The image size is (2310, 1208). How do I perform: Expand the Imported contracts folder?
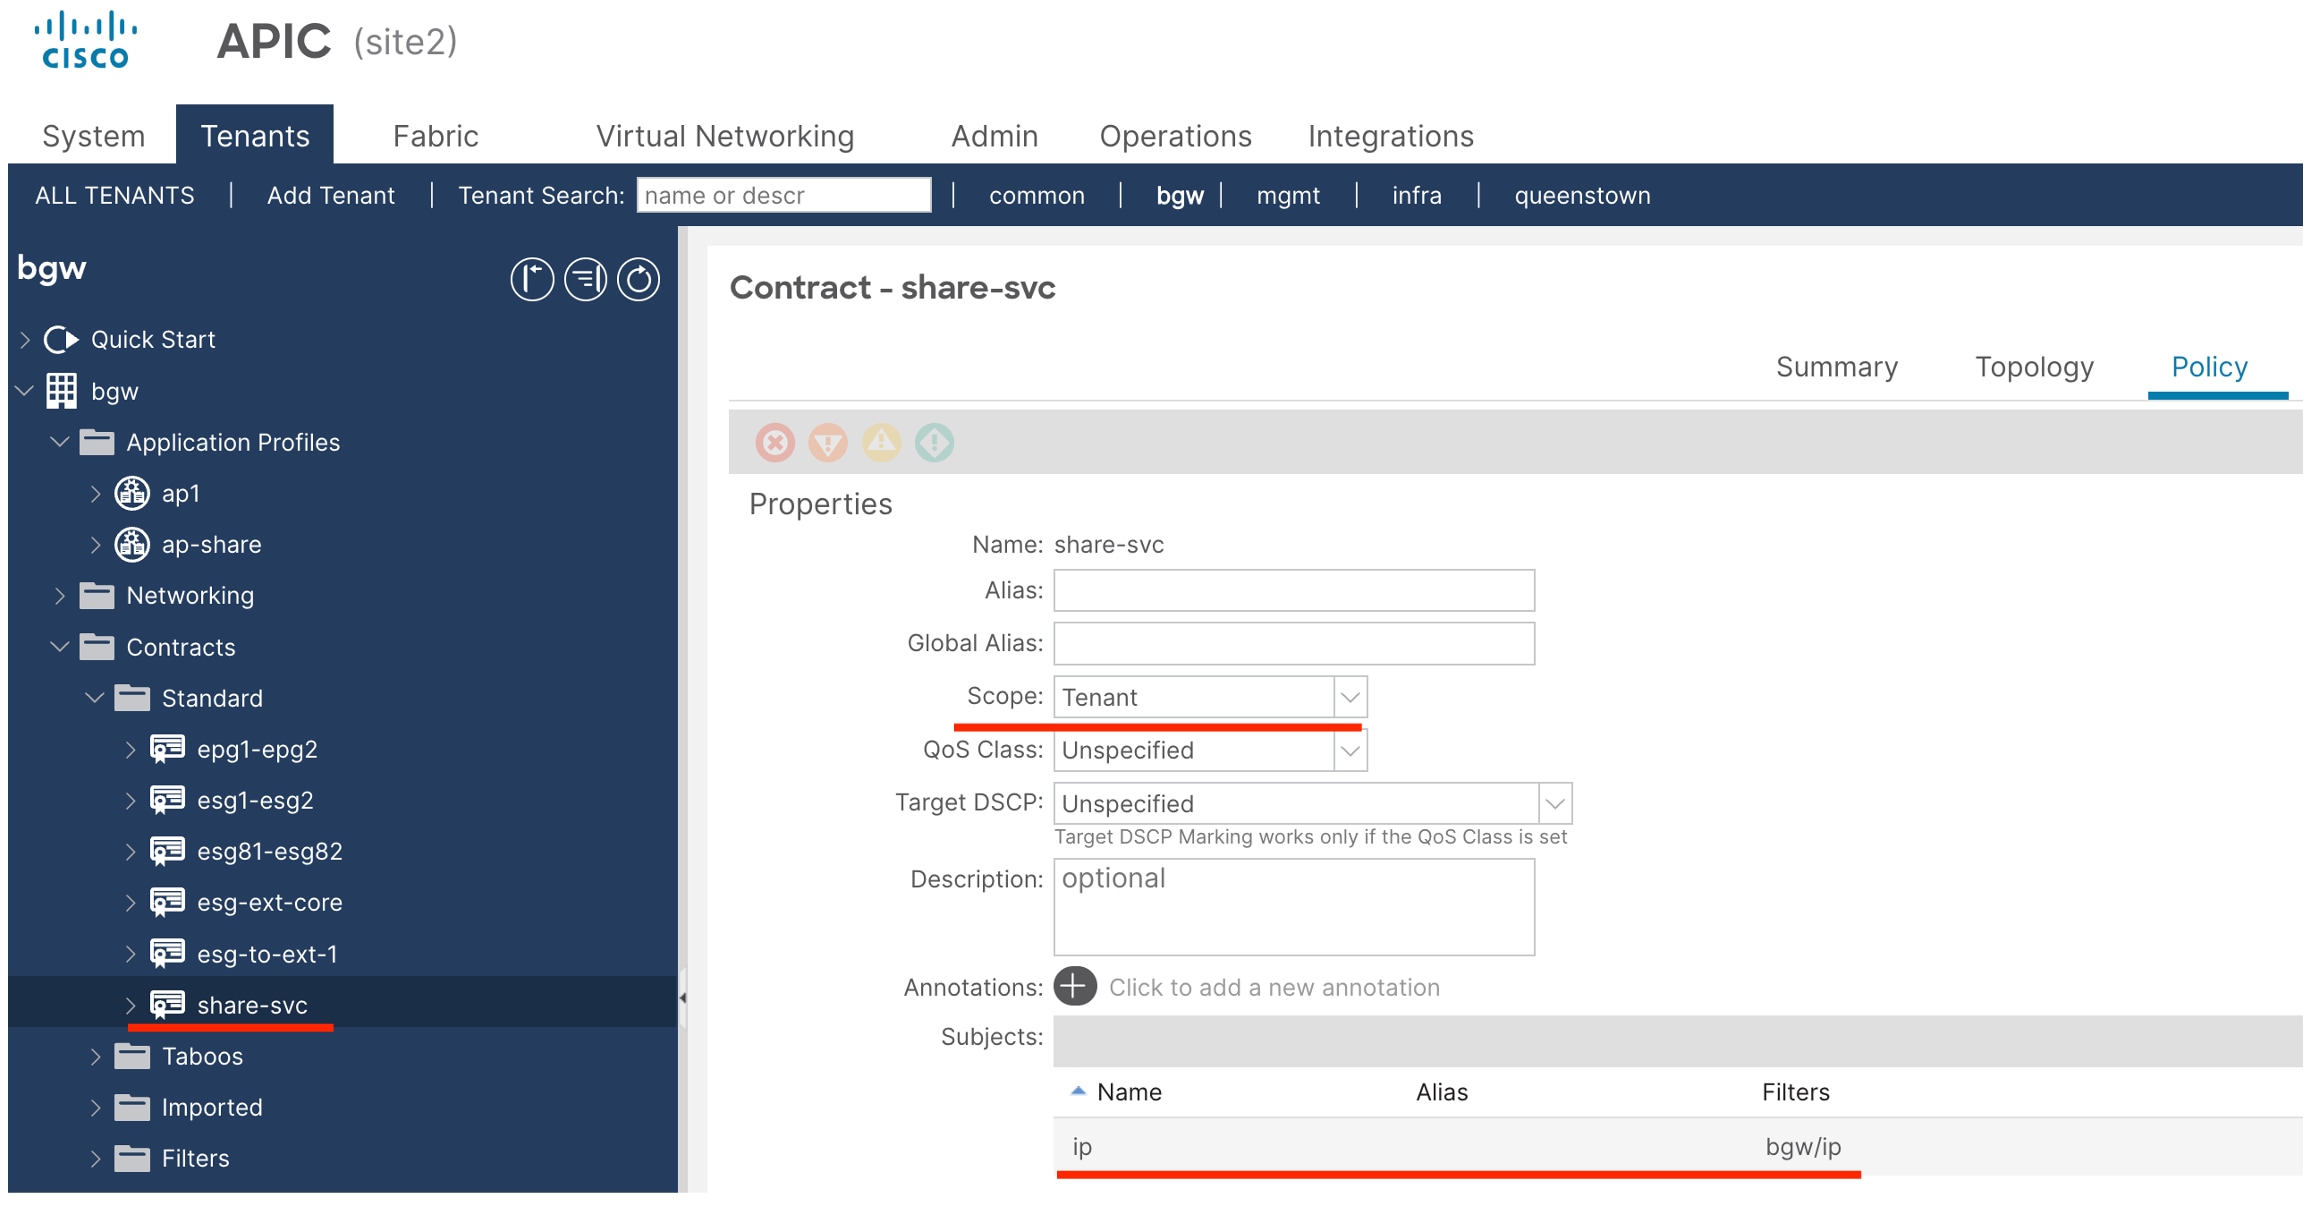click(95, 1107)
